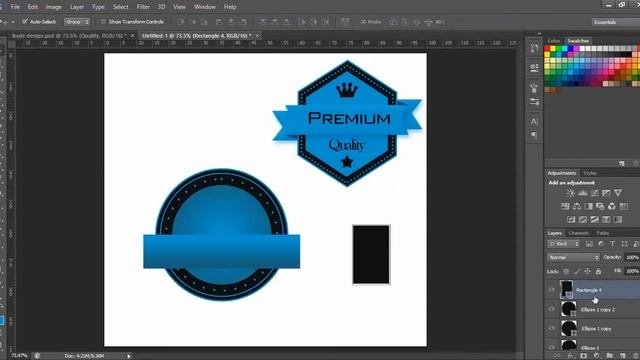Open the Window menu

204,7
